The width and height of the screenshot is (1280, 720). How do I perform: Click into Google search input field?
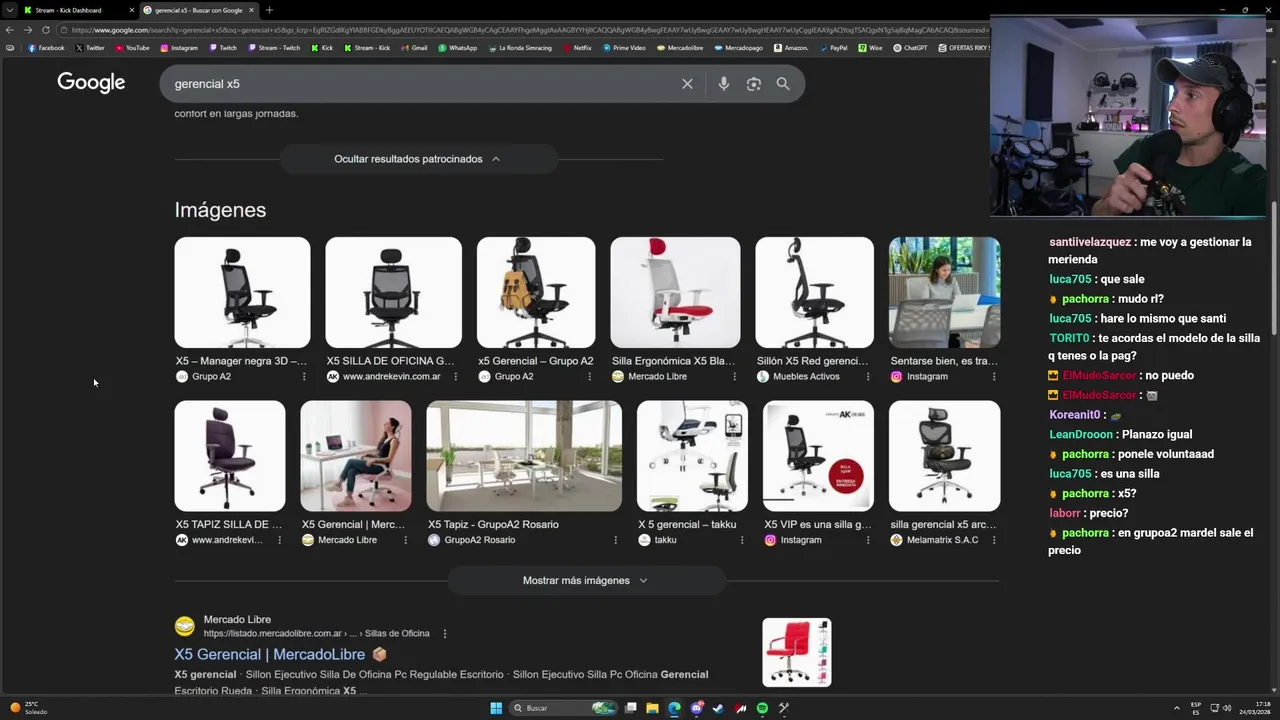point(420,84)
